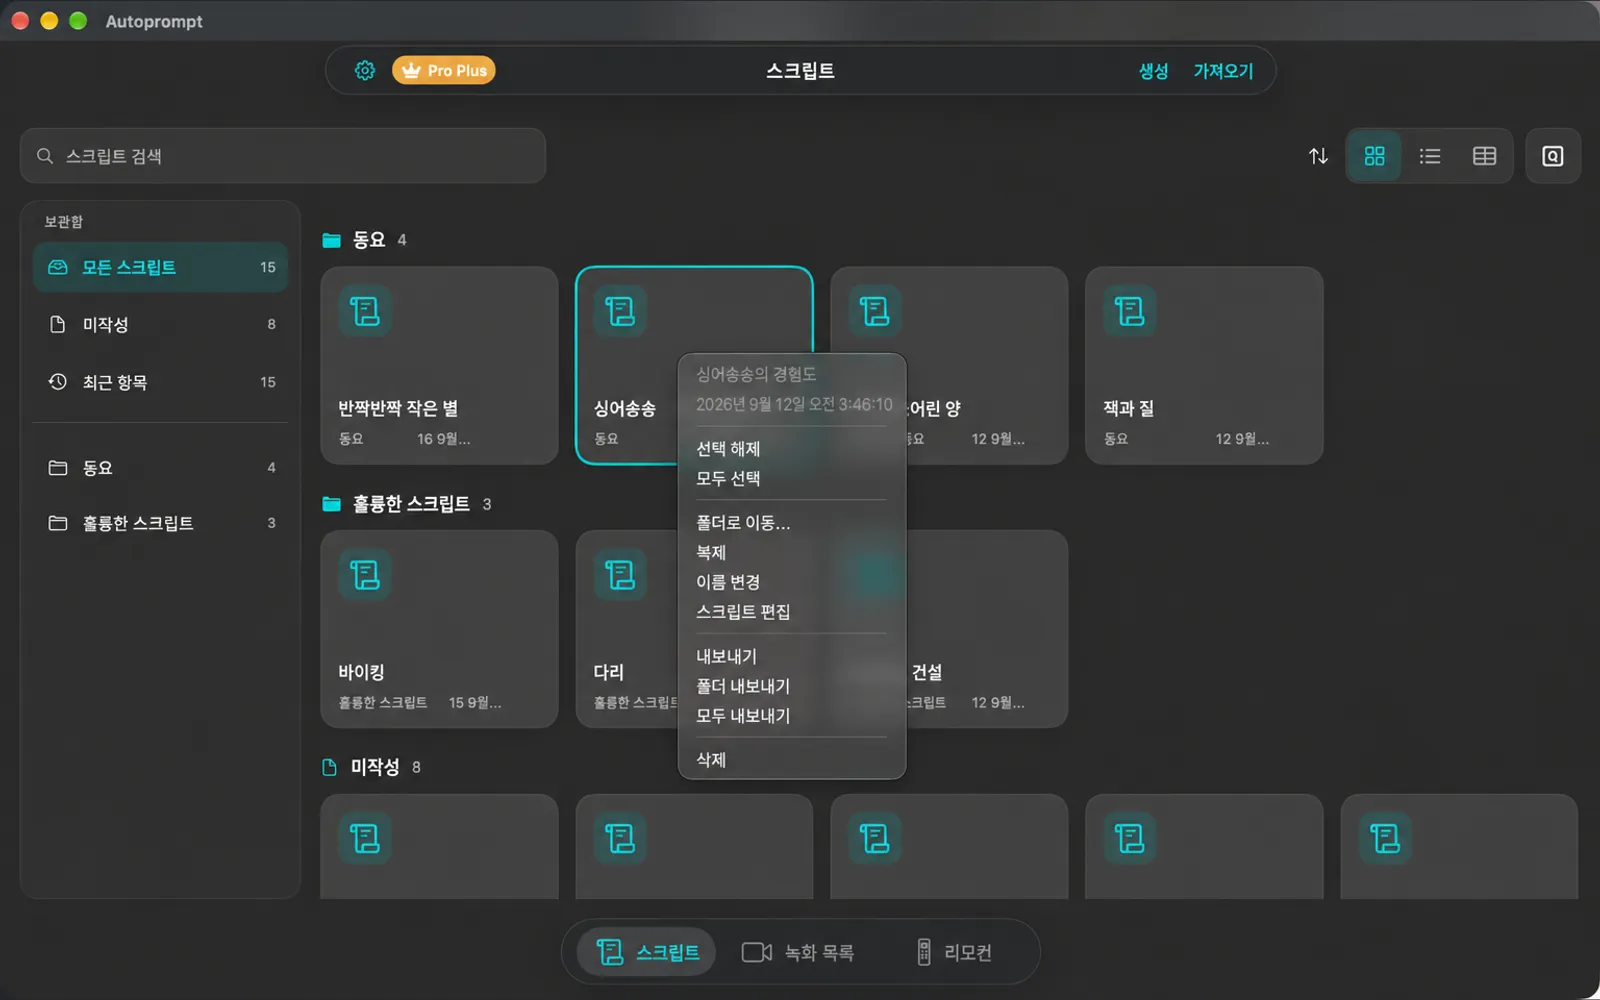This screenshot has width=1600, height=1000.
Task: Click the 싱어송송 card title text
Action: (x=625, y=408)
